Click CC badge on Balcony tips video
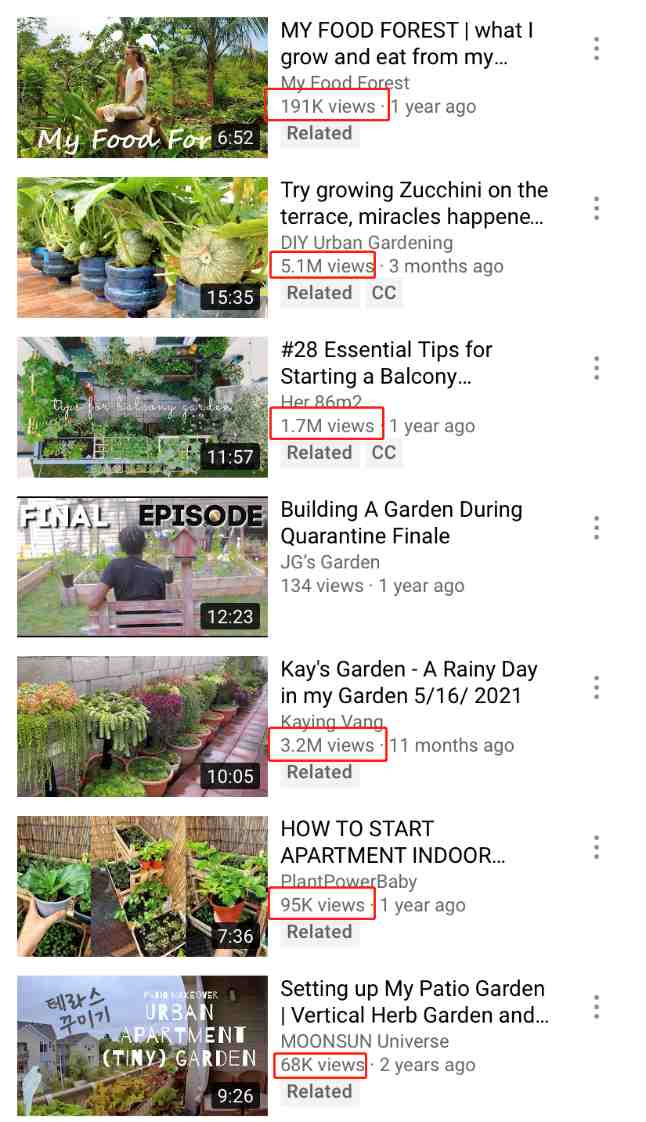This screenshot has height=1122, width=646. [x=384, y=453]
